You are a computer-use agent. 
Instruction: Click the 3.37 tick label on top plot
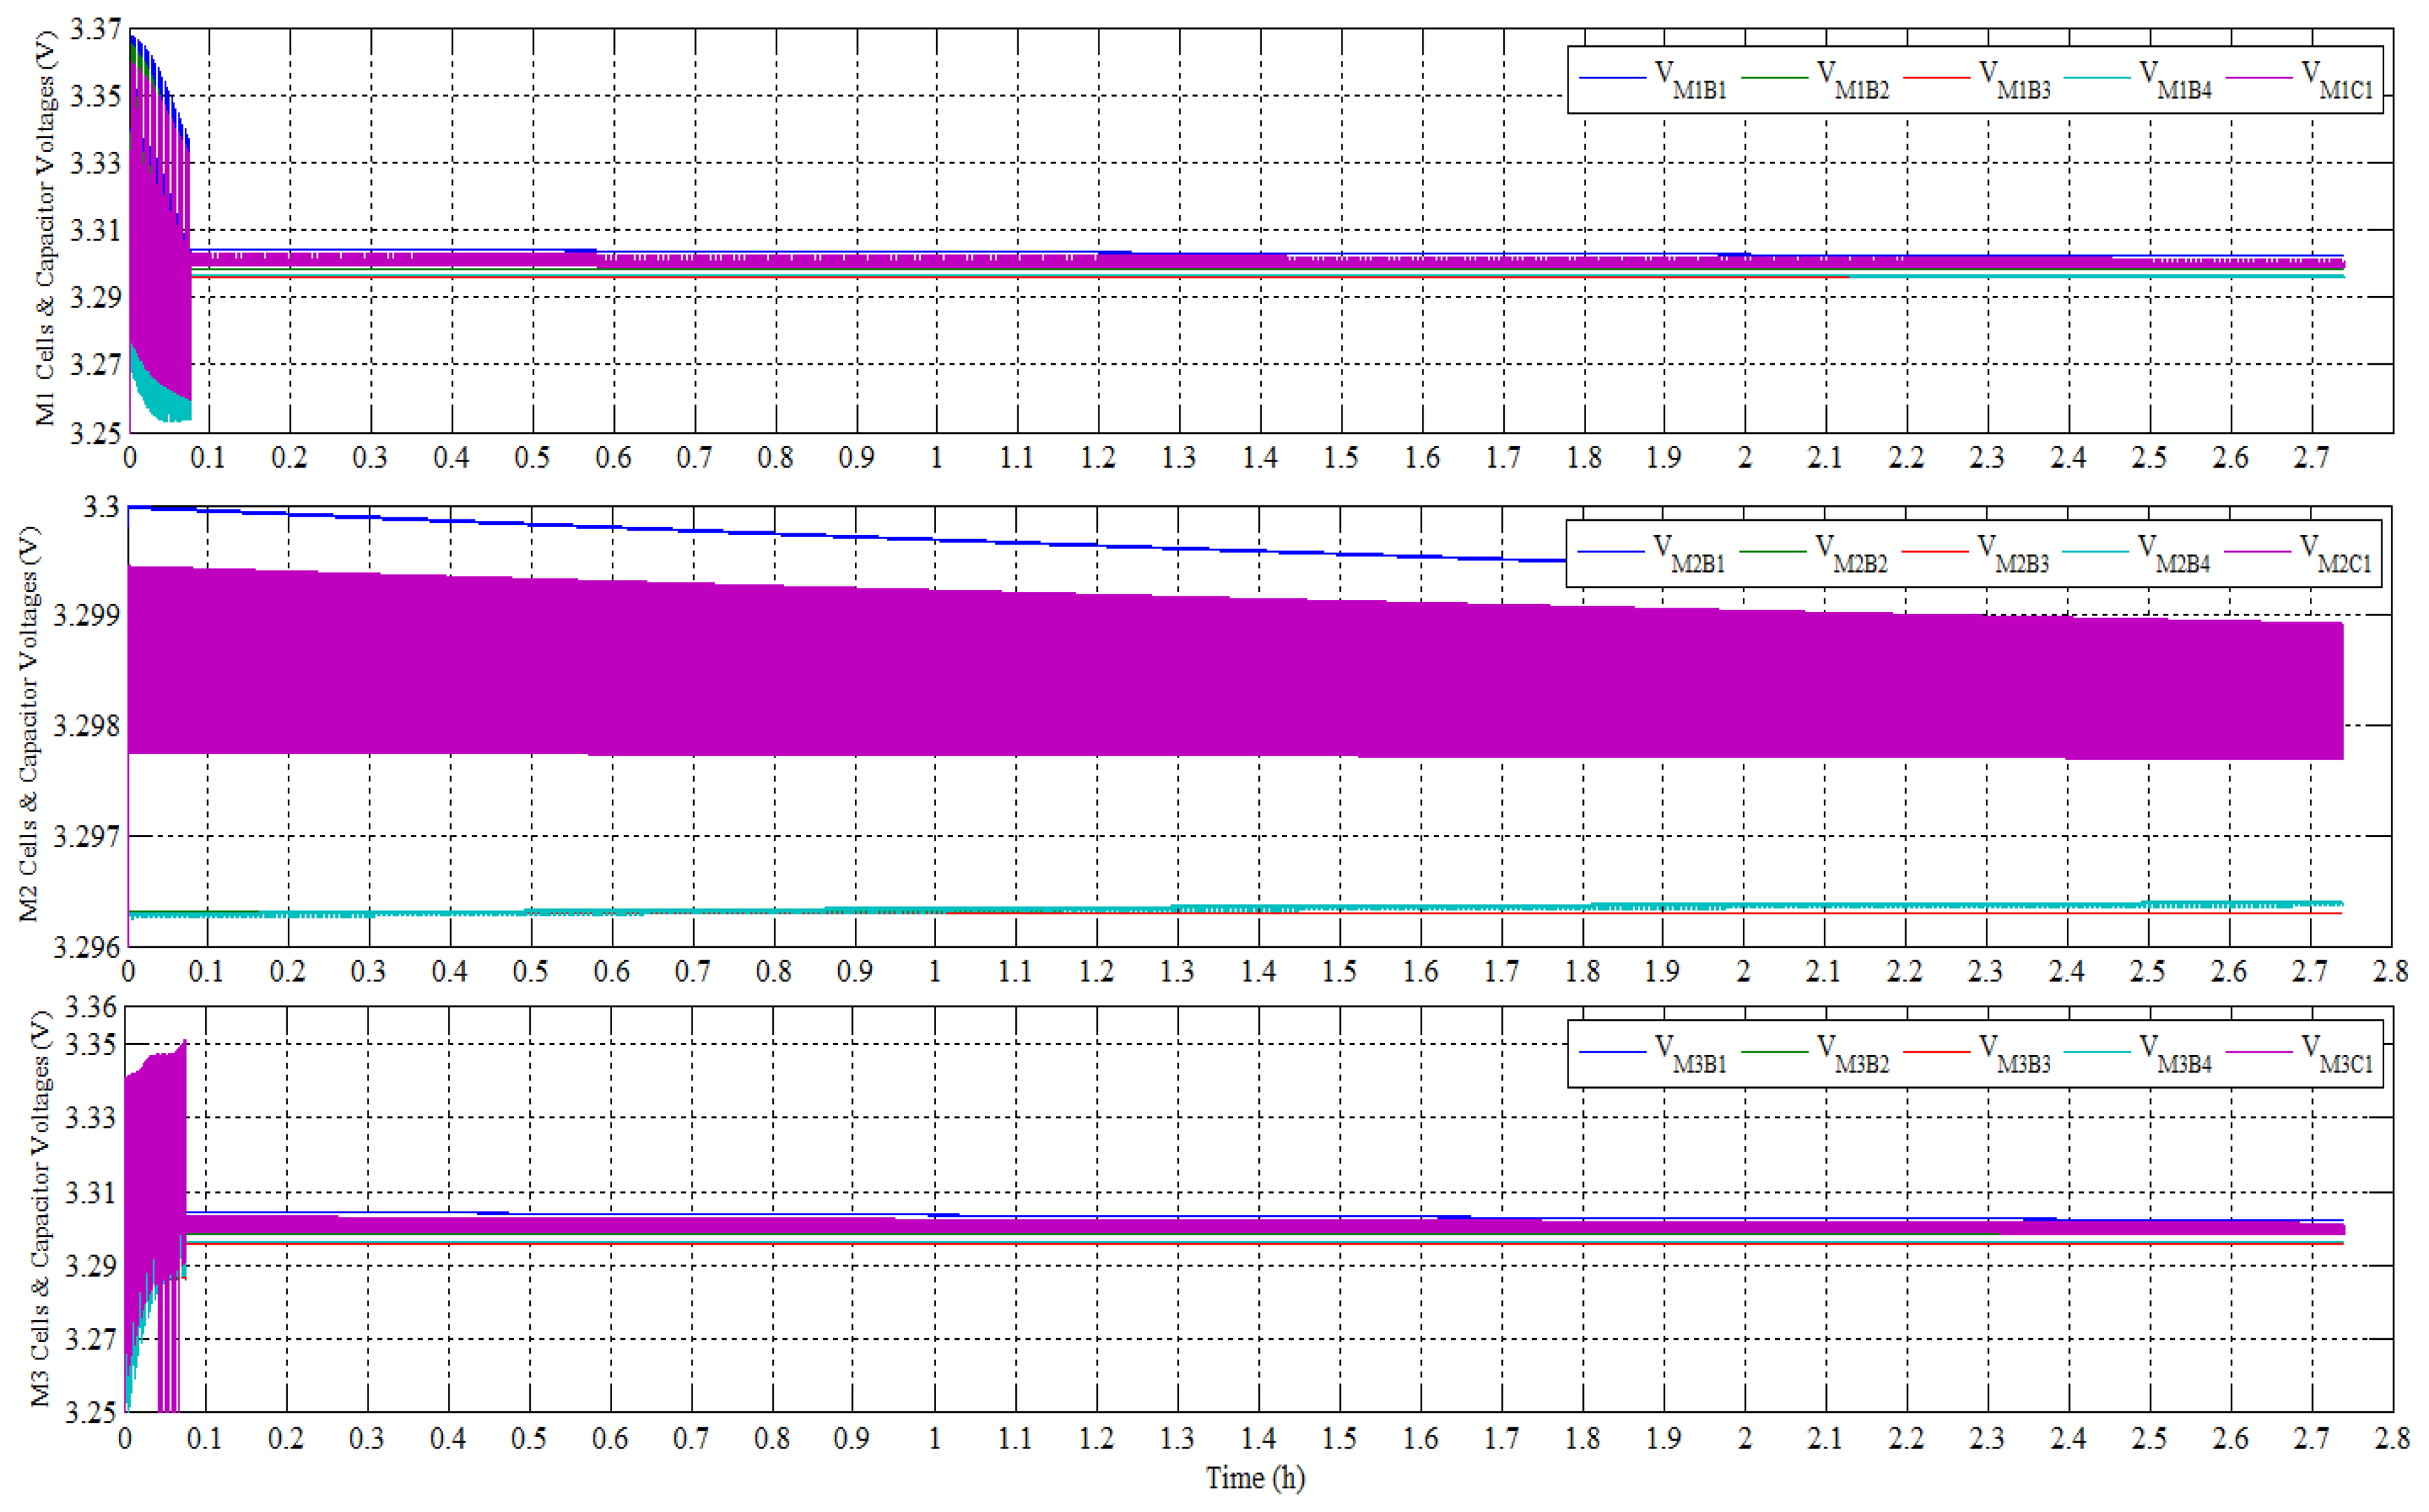96,29
